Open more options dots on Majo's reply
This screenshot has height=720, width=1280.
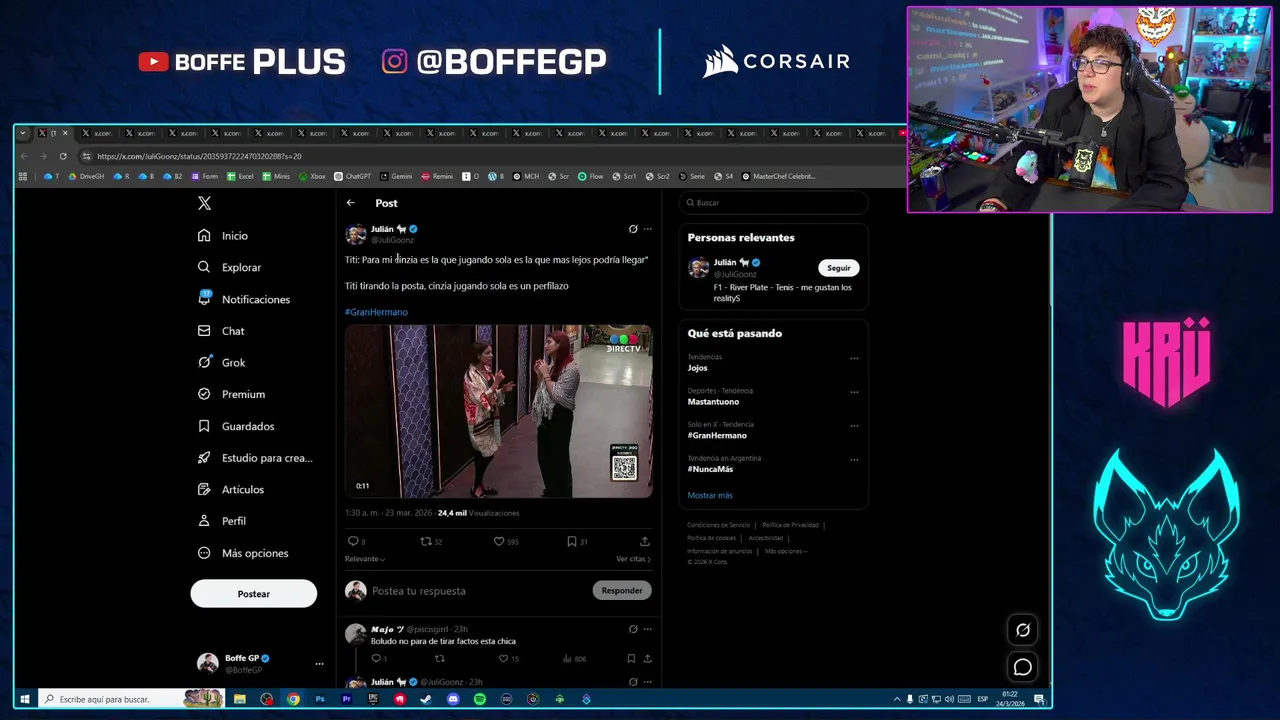click(648, 629)
